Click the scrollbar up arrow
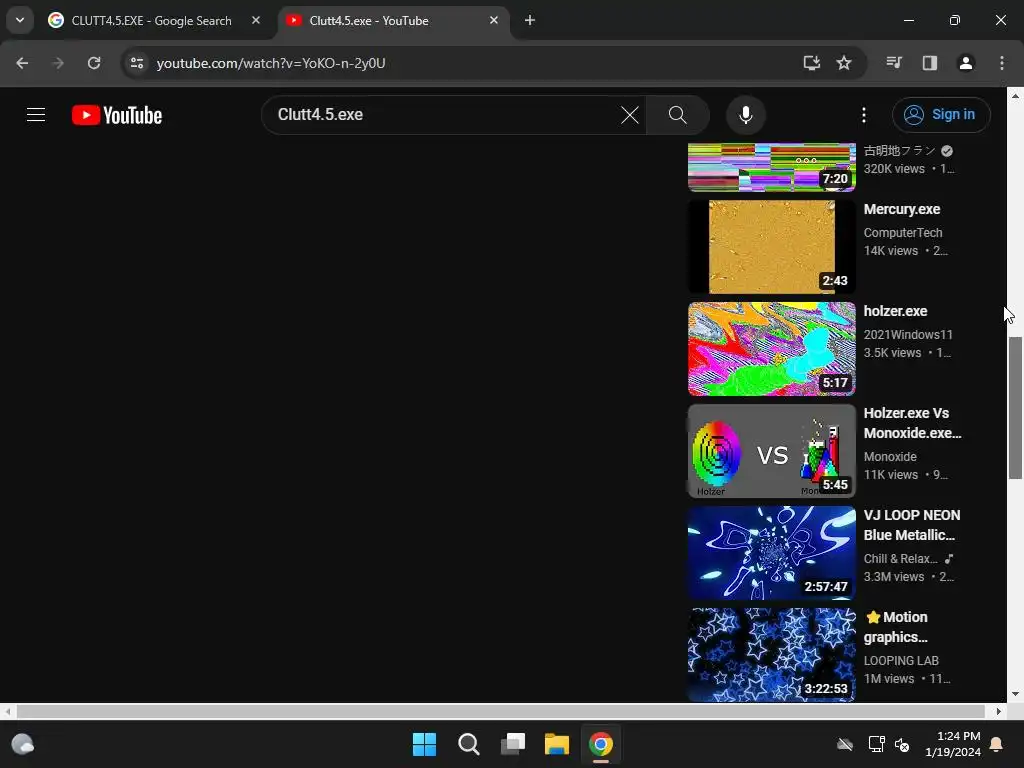This screenshot has height=768, width=1024. pos(1015,95)
